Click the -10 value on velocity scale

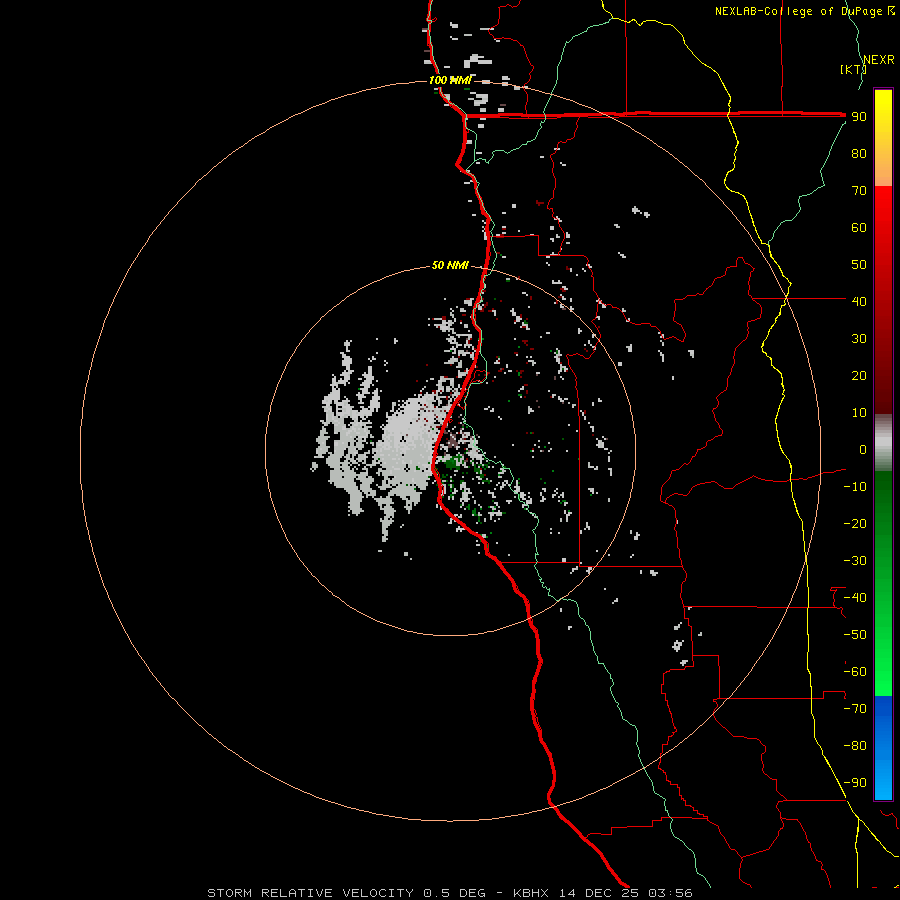855,487
